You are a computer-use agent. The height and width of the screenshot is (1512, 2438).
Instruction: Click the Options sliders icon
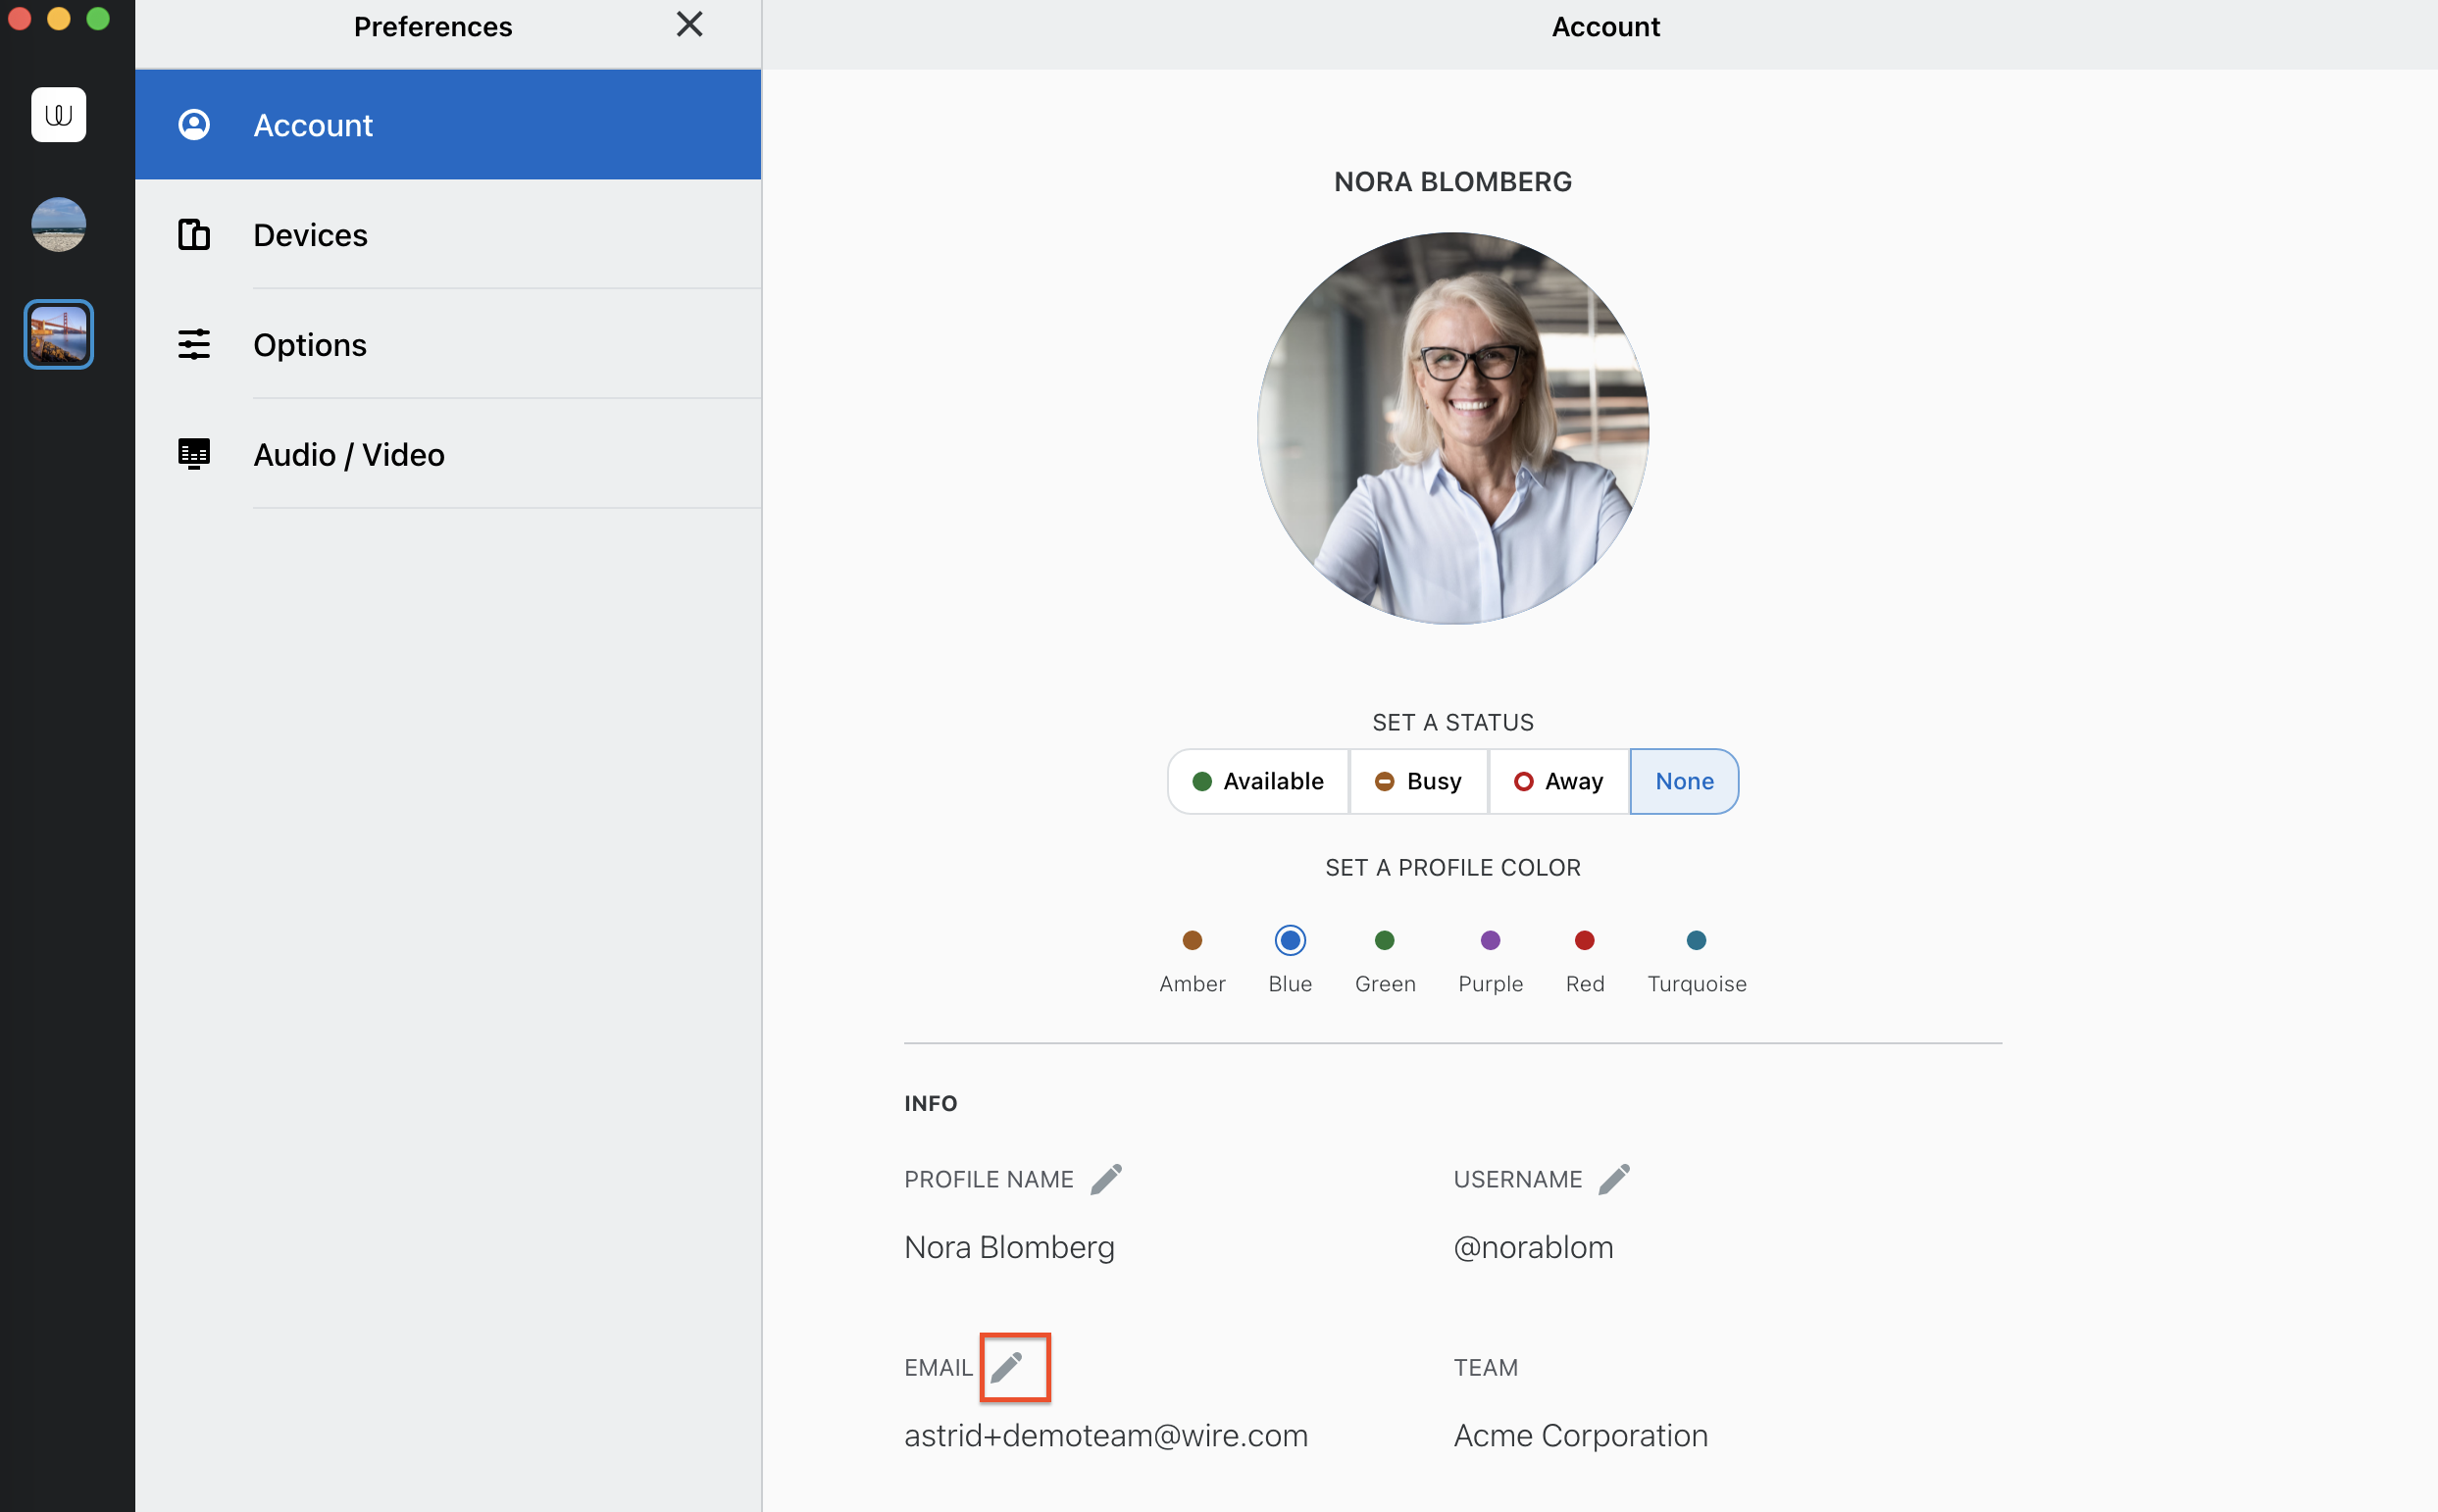[x=194, y=344]
